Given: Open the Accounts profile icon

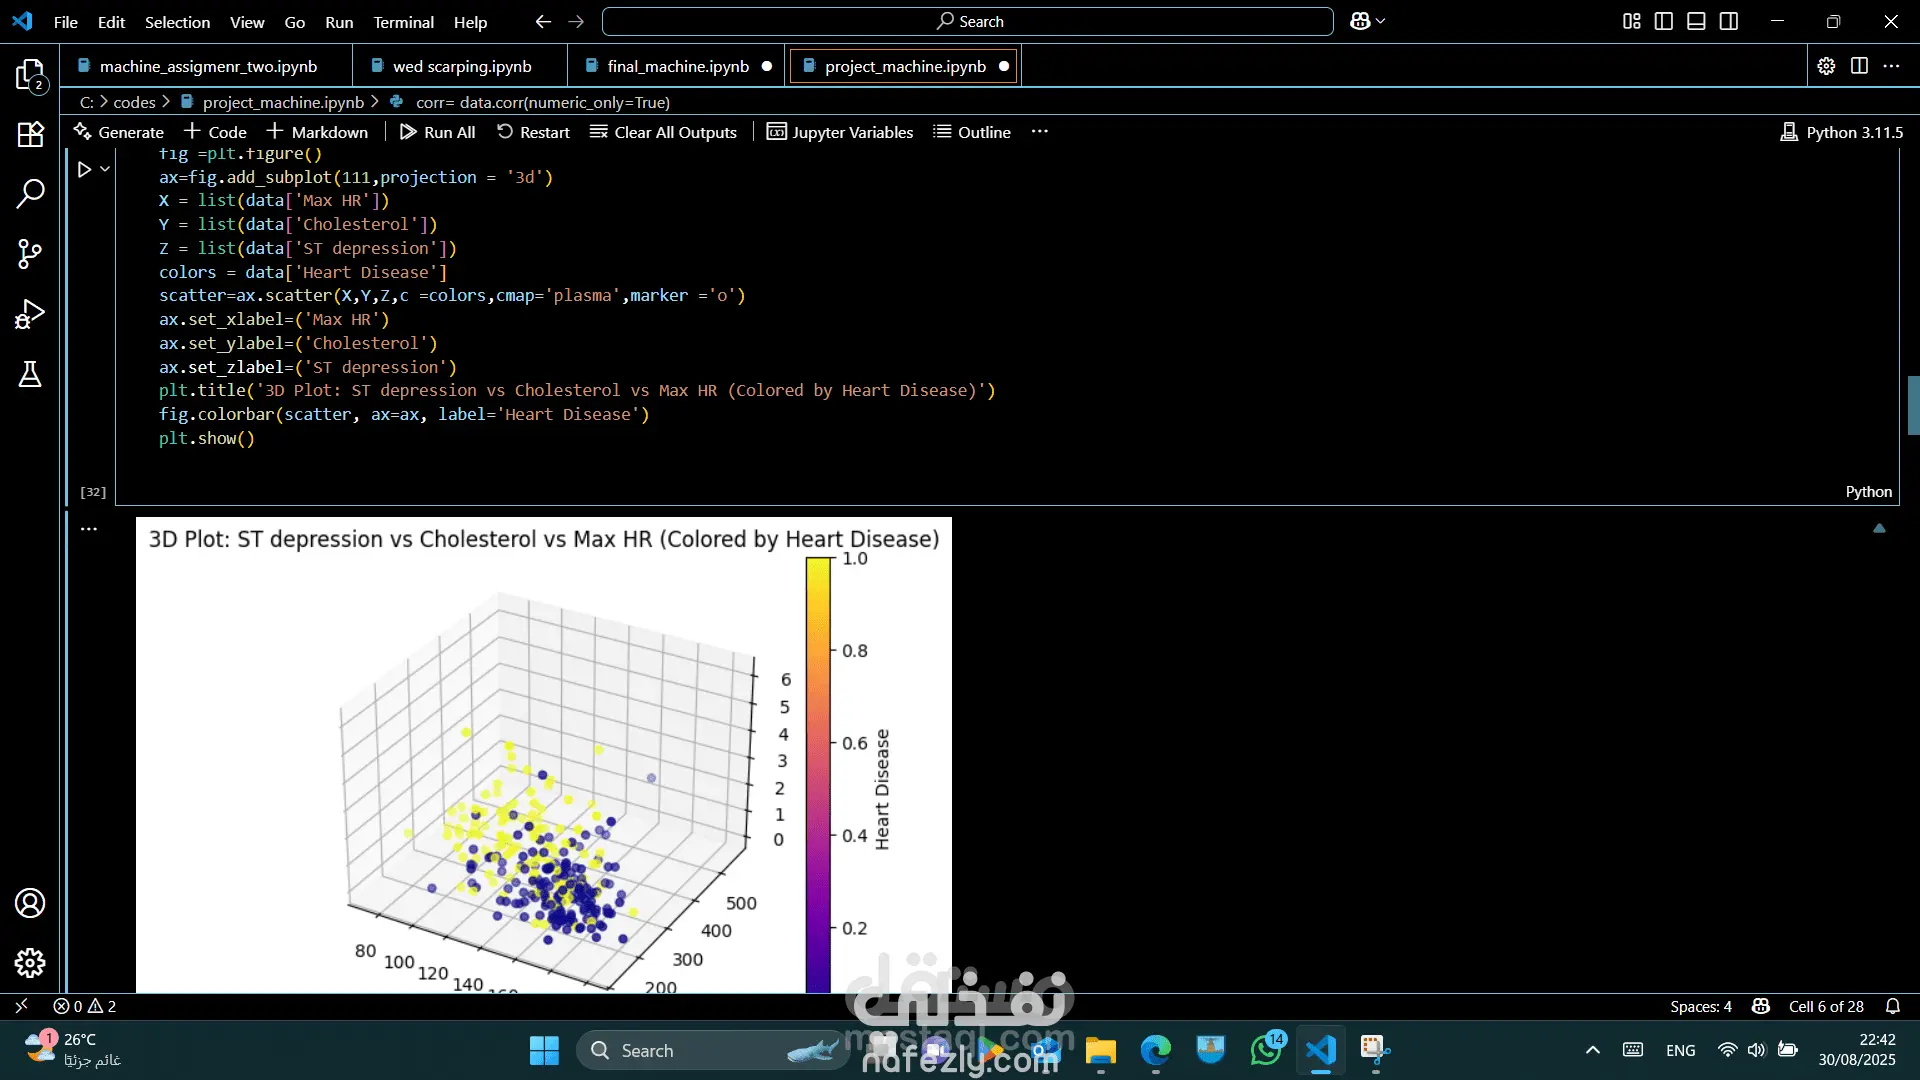Looking at the screenshot, I should point(30,903).
